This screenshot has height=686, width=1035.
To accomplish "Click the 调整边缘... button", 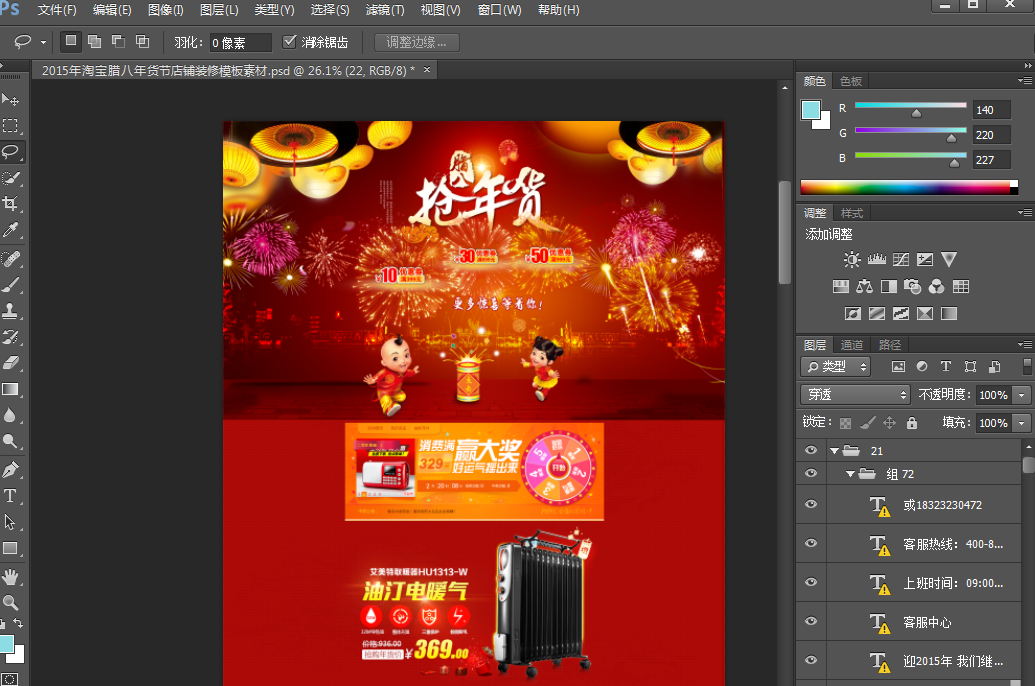I will (417, 42).
